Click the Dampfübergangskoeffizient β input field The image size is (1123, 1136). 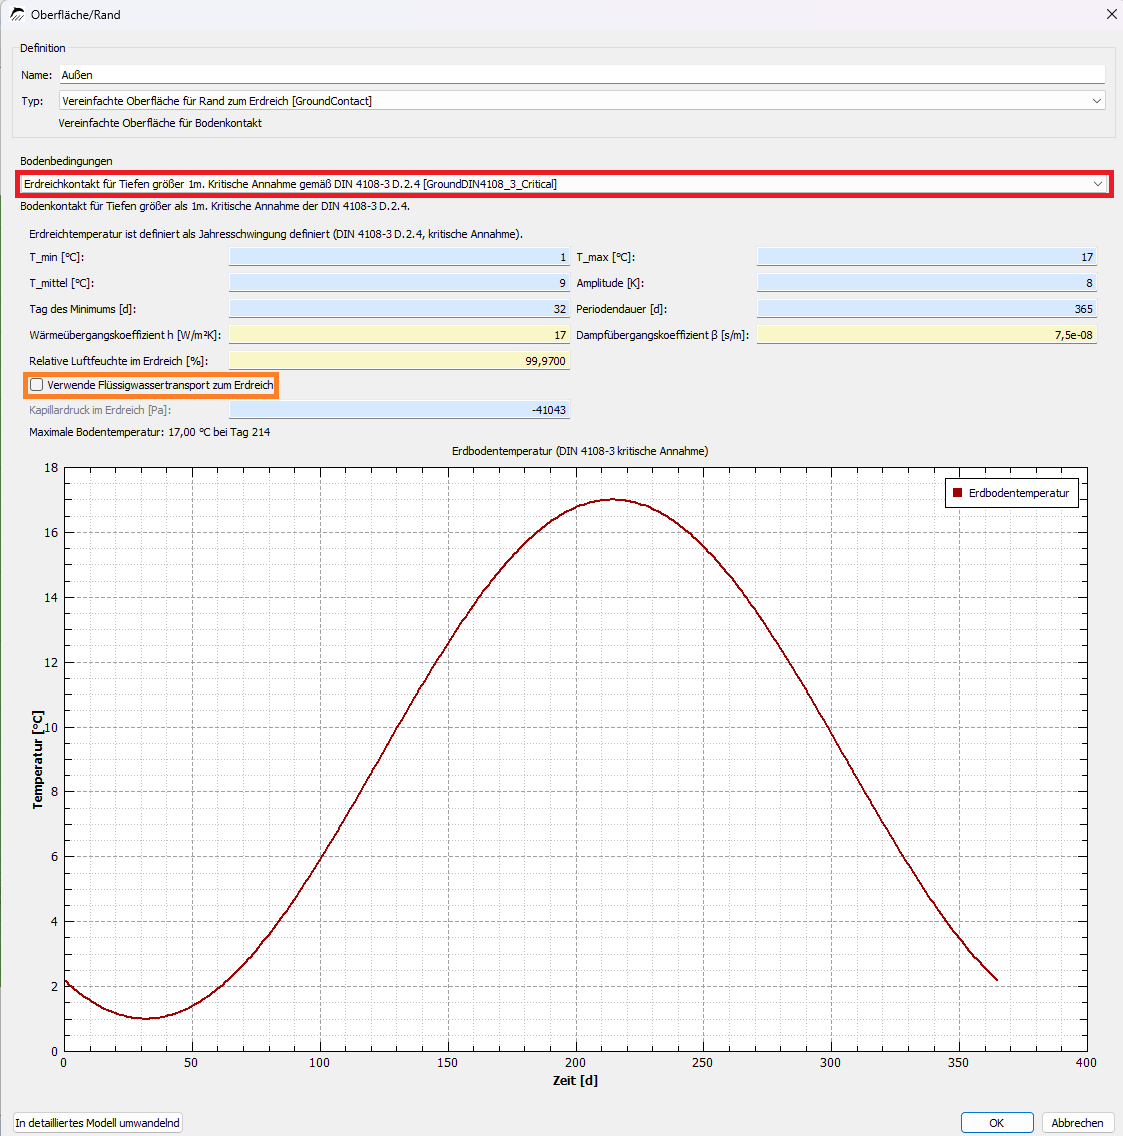[x=927, y=335]
